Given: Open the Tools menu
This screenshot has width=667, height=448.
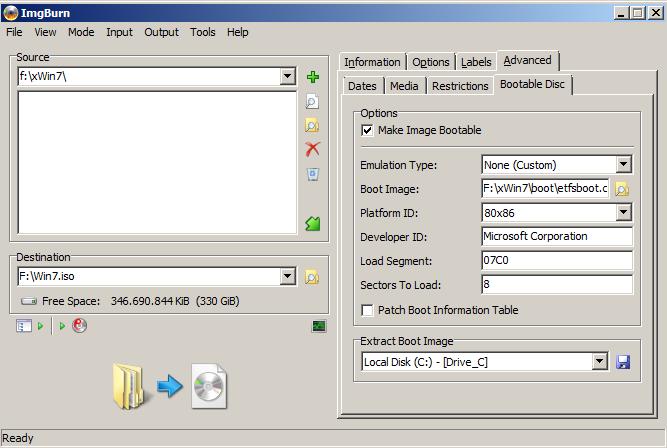Looking at the screenshot, I should (202, 32).
